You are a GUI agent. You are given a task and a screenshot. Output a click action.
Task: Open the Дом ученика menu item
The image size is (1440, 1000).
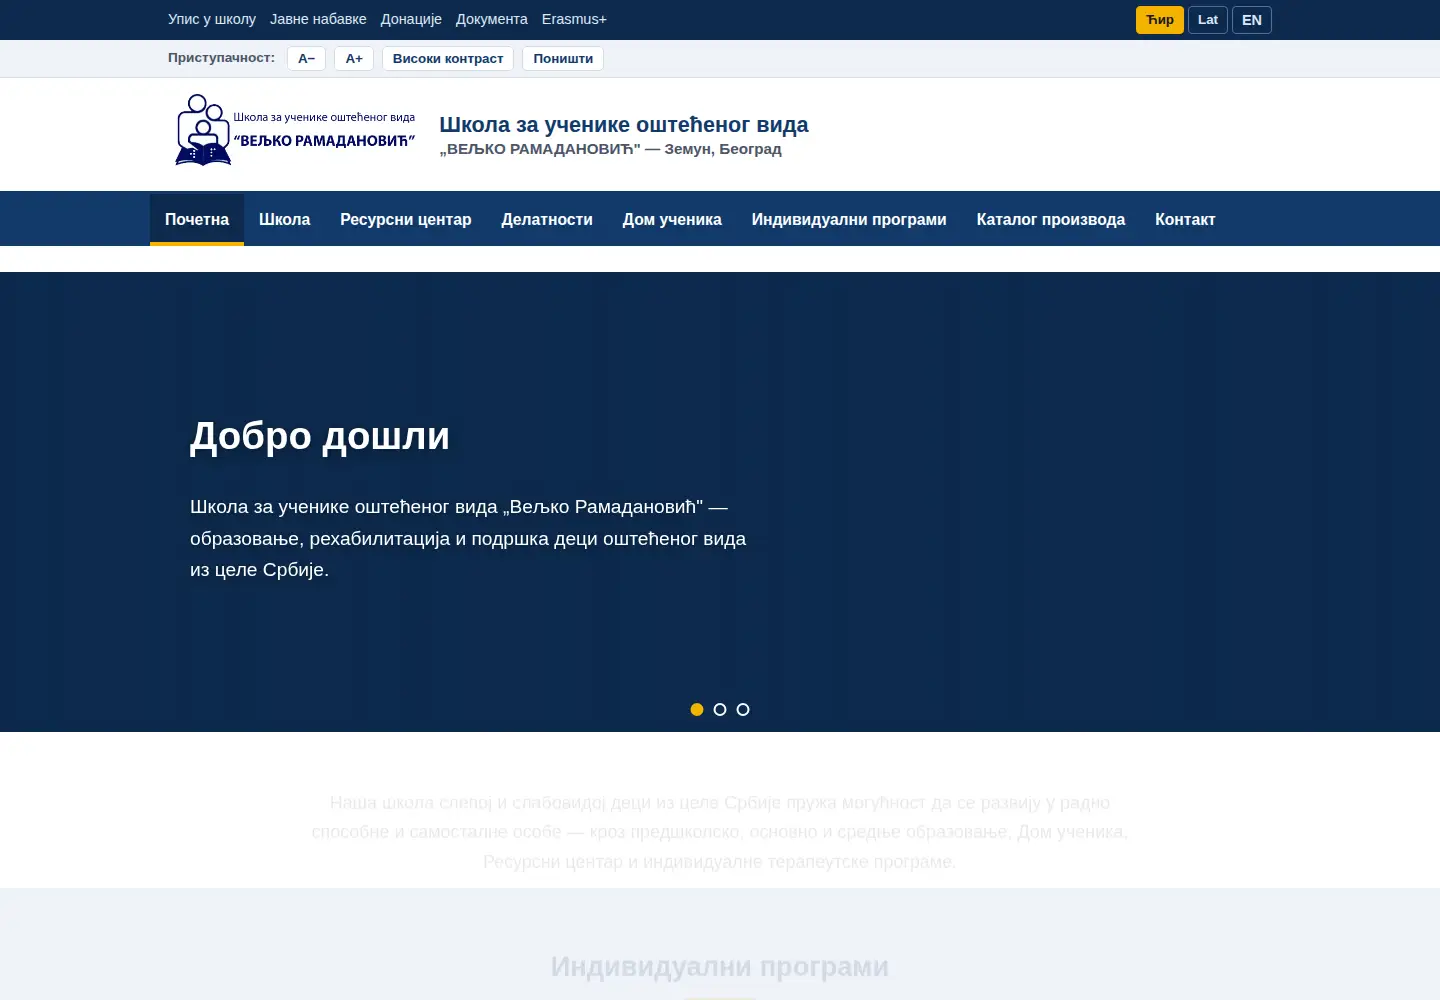(672, 219)
